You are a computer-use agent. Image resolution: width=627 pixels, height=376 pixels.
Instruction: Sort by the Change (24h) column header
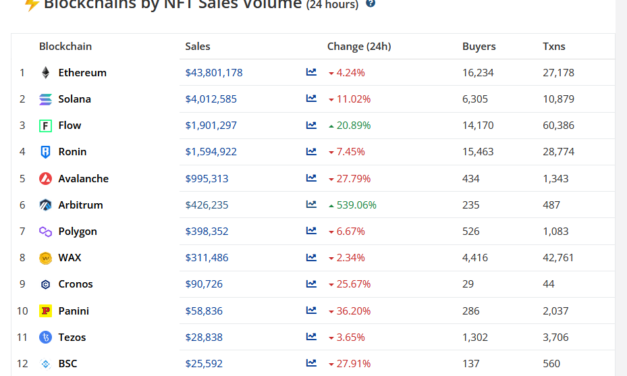[359, 46]
